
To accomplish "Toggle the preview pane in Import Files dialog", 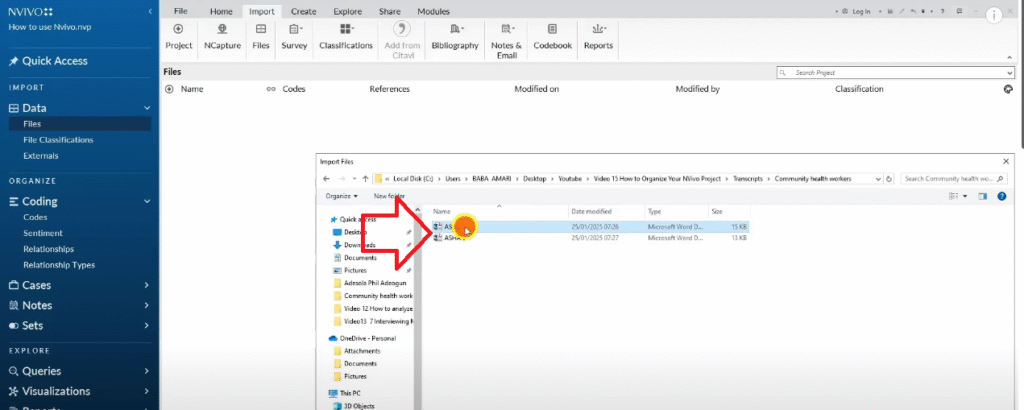I will tap(983, 196).
